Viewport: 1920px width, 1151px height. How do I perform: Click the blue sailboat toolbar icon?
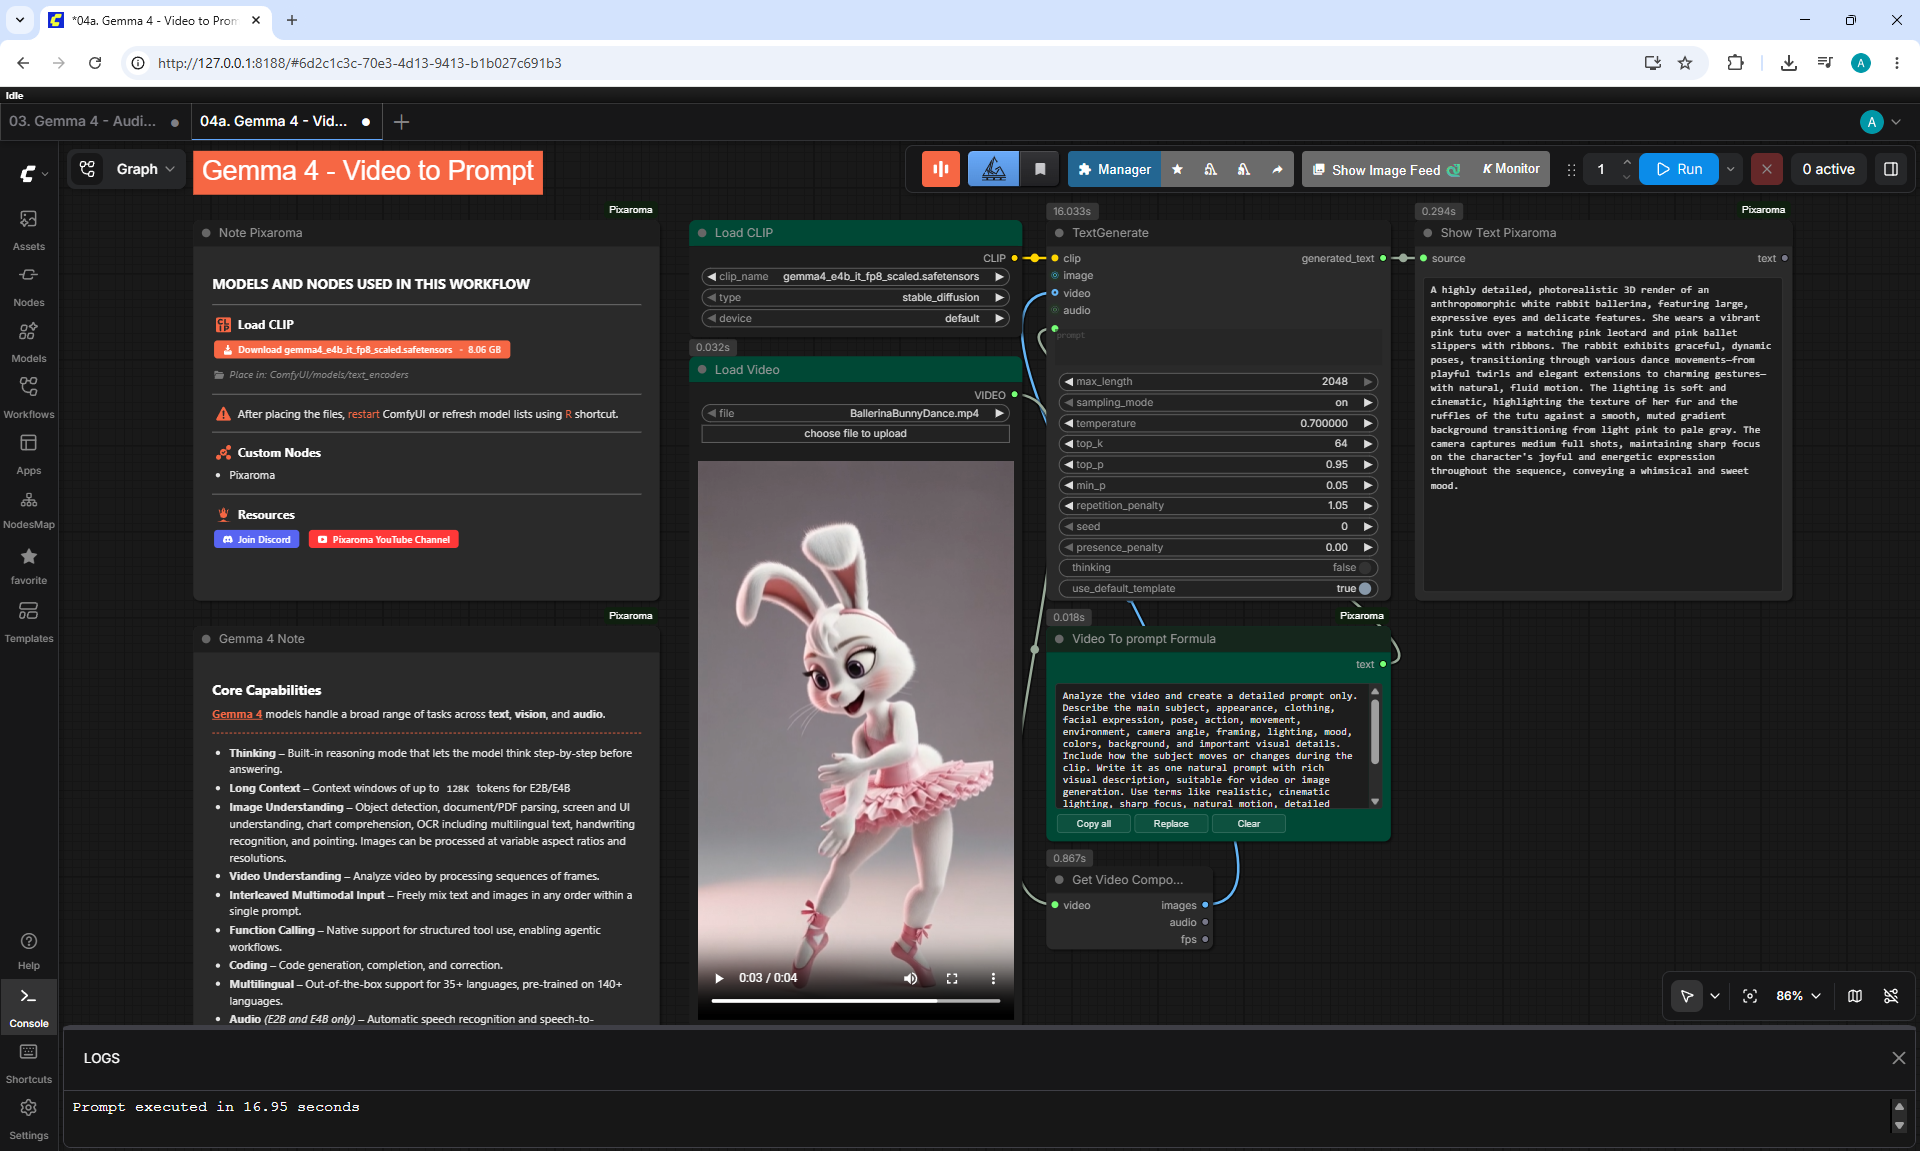click(x=993, y=169)
